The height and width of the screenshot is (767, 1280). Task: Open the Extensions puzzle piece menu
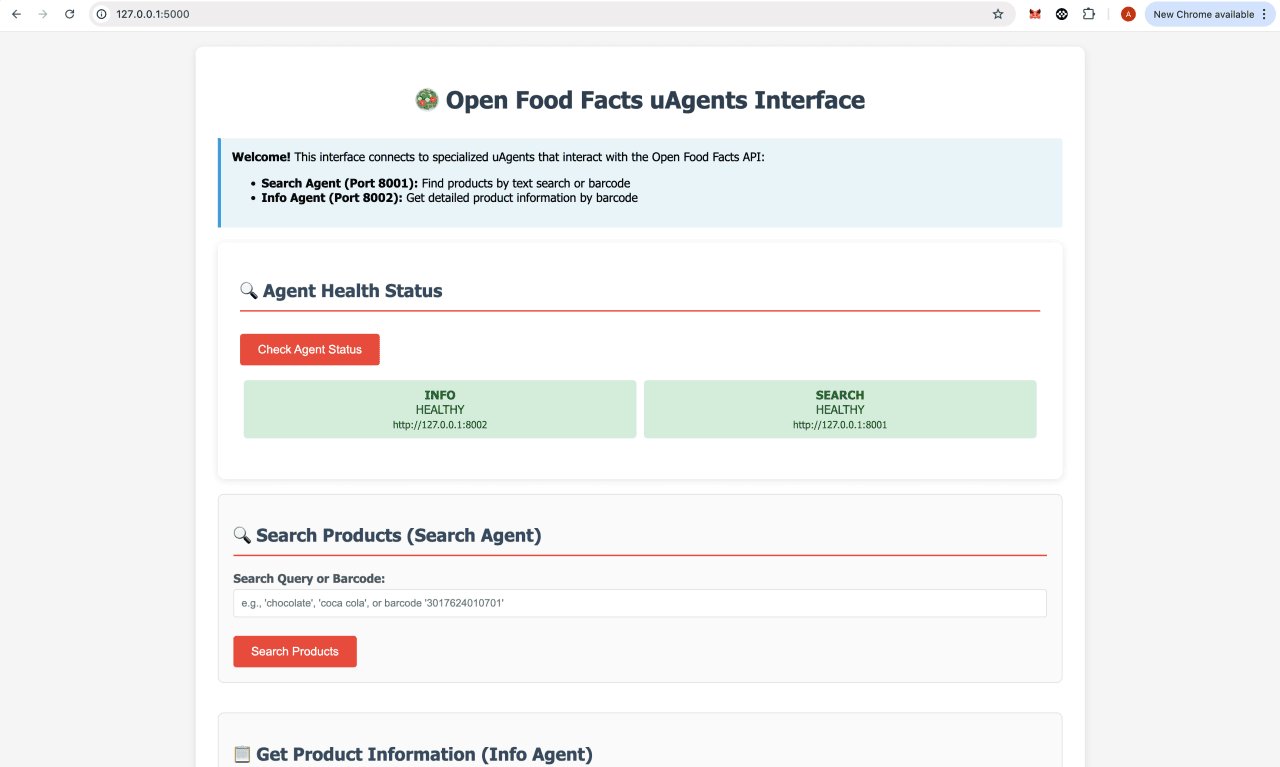(1089, 14)
